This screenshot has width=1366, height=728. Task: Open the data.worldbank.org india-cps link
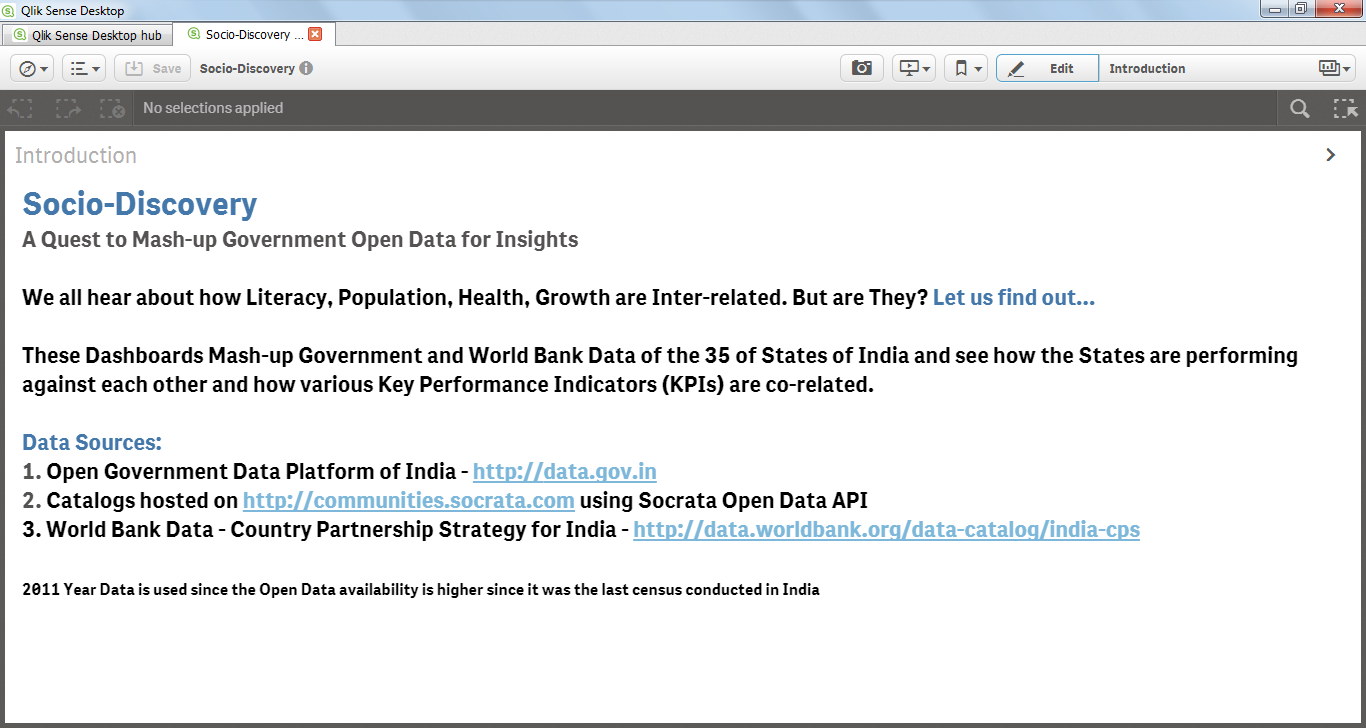pos(887,529)
